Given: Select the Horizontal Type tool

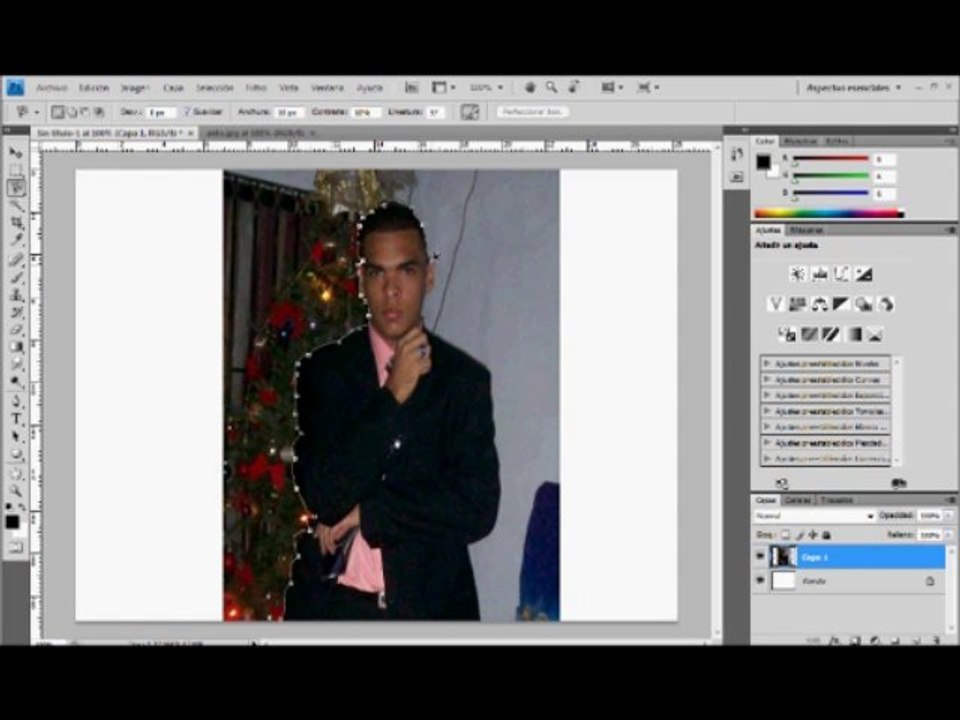Looking at the screenshot, I should 16,419.
